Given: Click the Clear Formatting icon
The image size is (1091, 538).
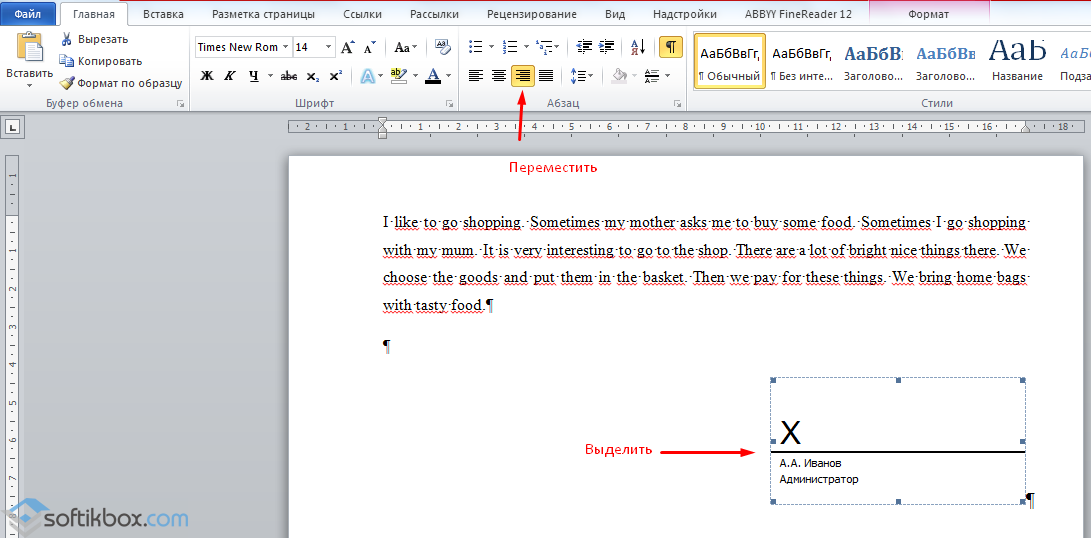Looking at the screenshot, I should click(x=442, y=47).
